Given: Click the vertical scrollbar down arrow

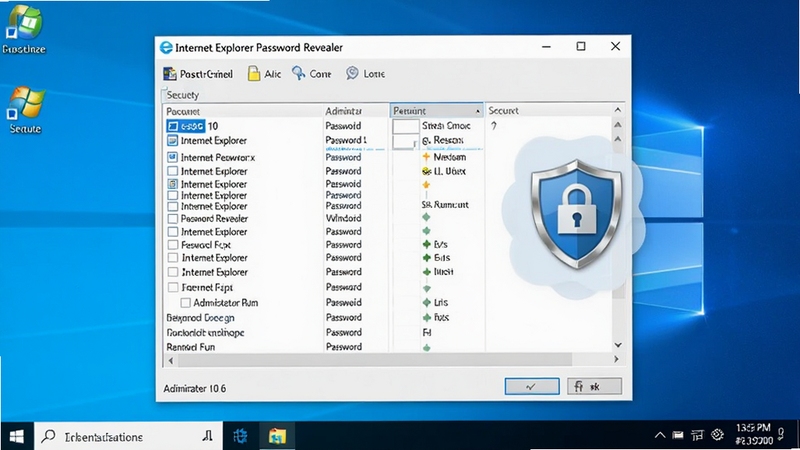Looking at the screenshot, I should click(618, 345).
